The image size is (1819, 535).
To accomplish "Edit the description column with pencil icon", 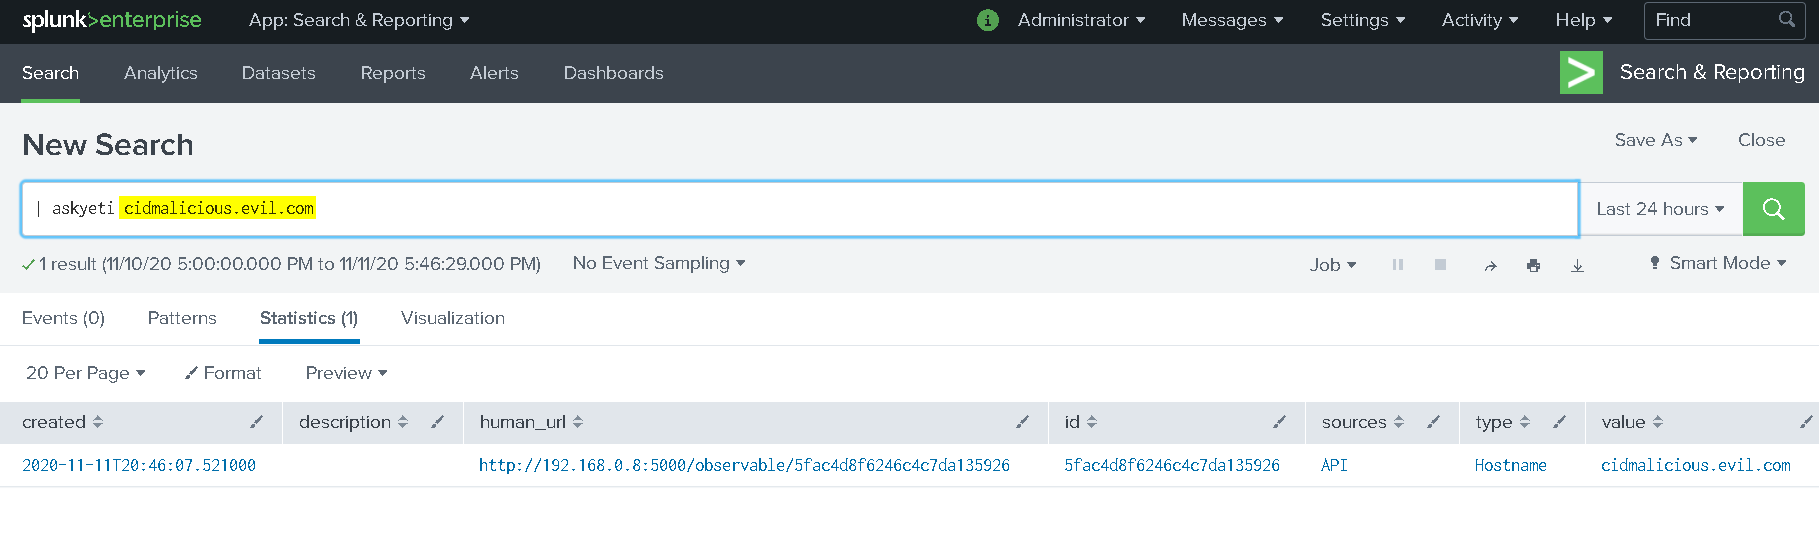I will pos(437,422).
